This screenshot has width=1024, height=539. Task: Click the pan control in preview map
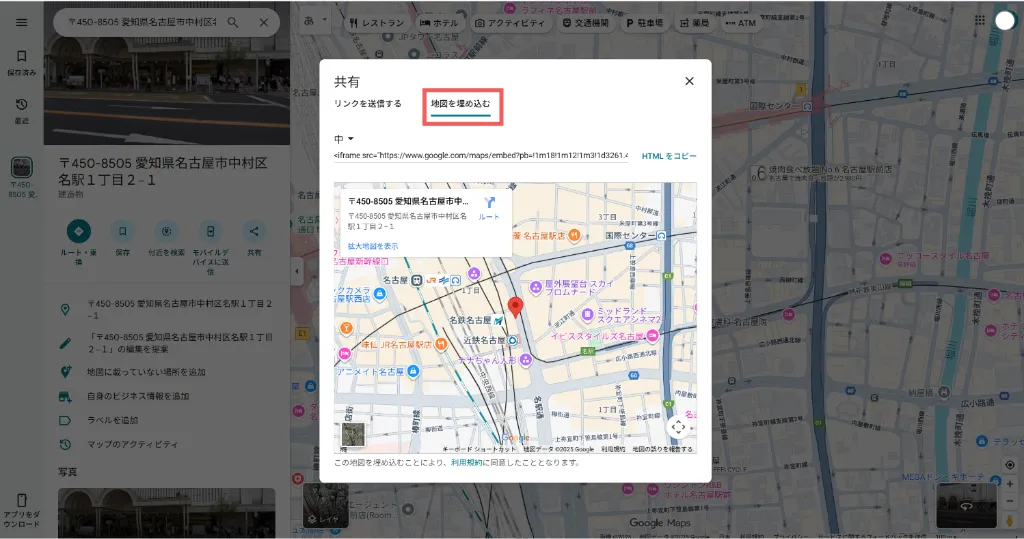(678, 427)
